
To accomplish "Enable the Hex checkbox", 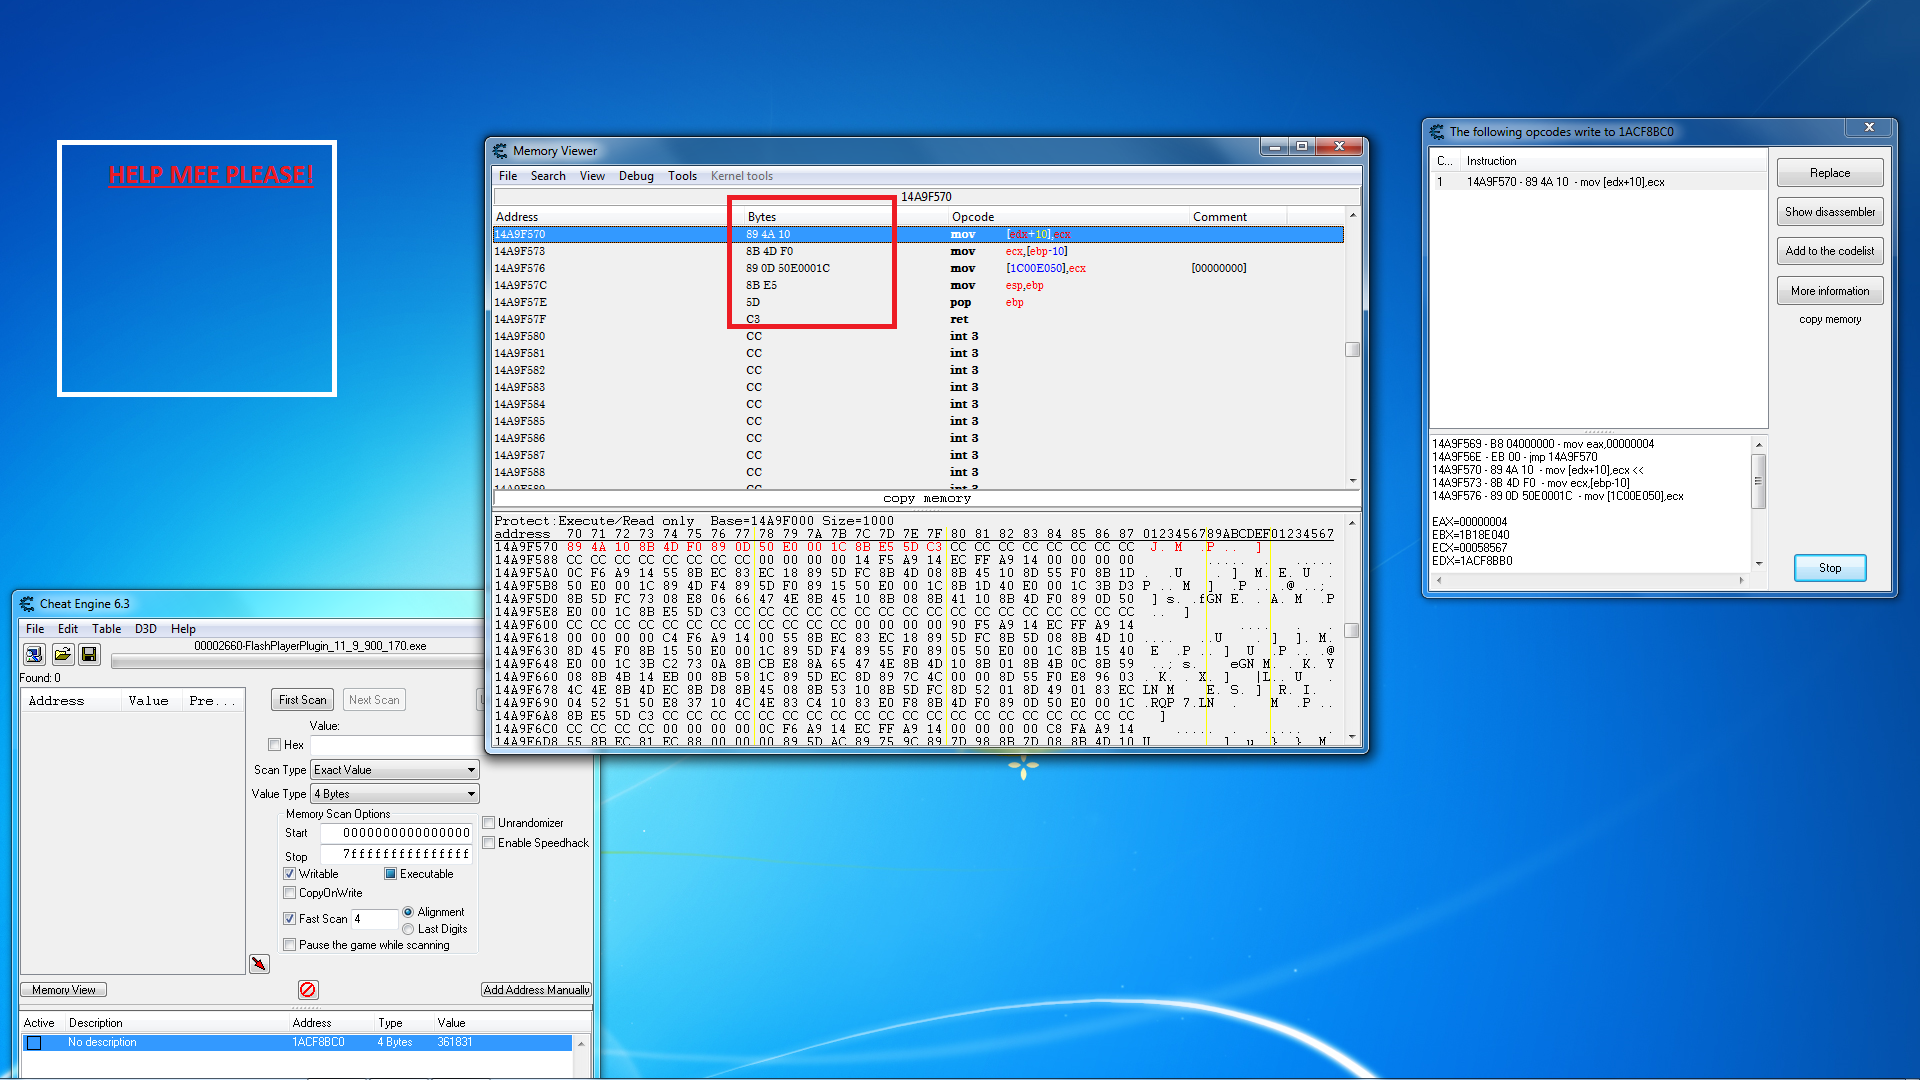I will [275, 745].
